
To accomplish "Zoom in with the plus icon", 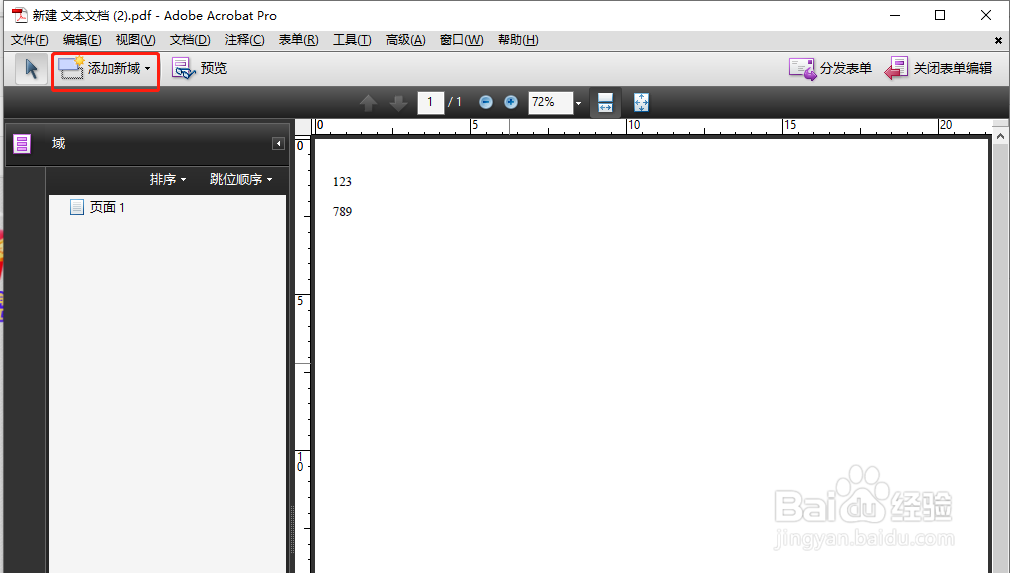I will [x=511, y=102].
